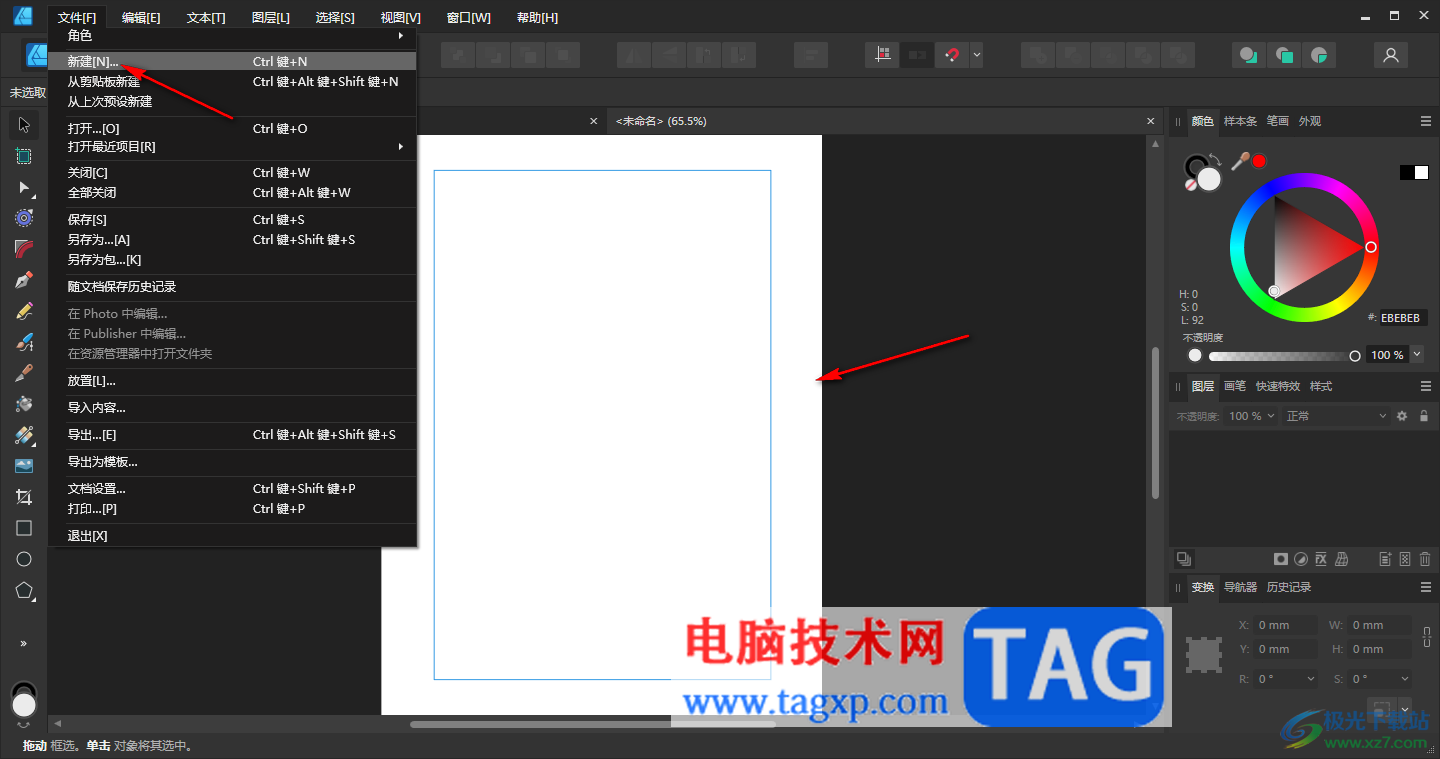Toggle the show grid toolbar icon
Screen dimensions: 1440x759
tap(882, 55)
